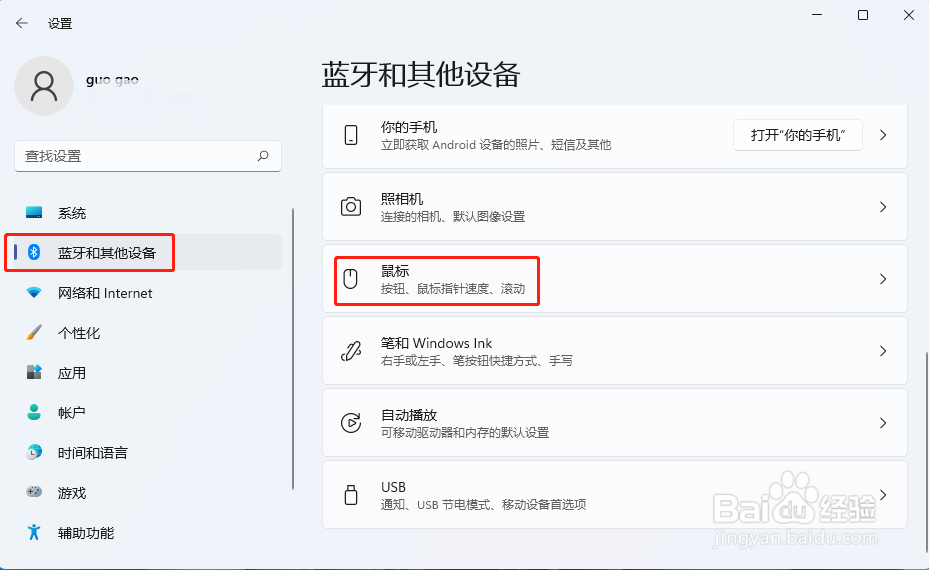This screenshot has height=570, width=929.
Task: Click the user profile avatar icon
Action: [x=44, y=86]
